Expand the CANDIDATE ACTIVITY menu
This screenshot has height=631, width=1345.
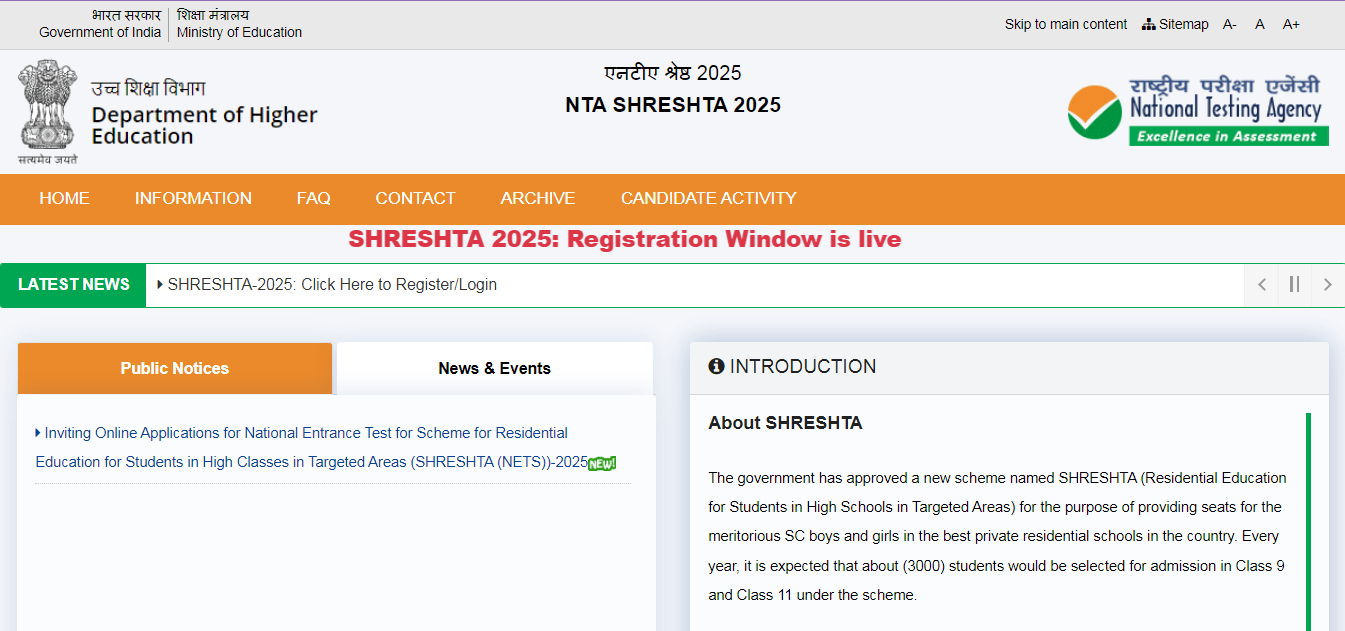click(x=708, y=198)
